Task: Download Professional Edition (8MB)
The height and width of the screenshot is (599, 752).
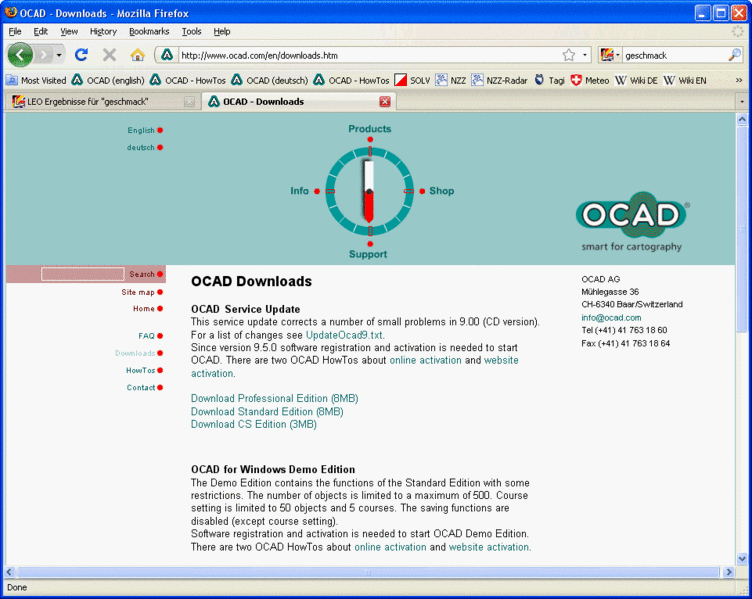Action: point(274,399)
